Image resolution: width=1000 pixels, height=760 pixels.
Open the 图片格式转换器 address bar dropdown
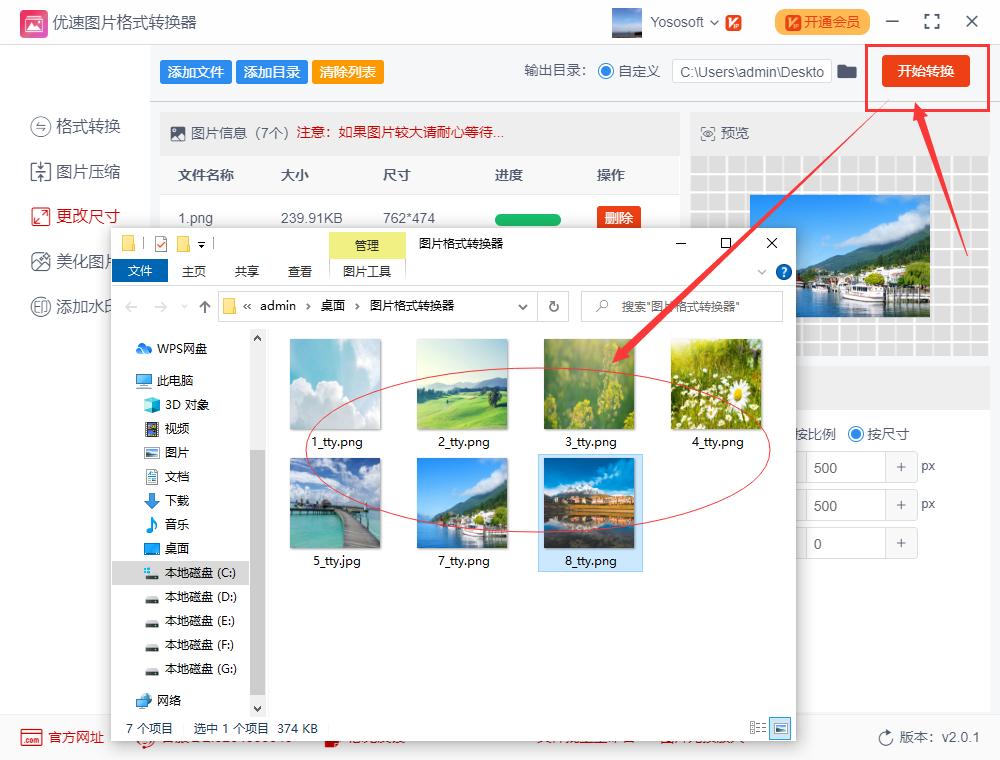(x=522, y=307)
